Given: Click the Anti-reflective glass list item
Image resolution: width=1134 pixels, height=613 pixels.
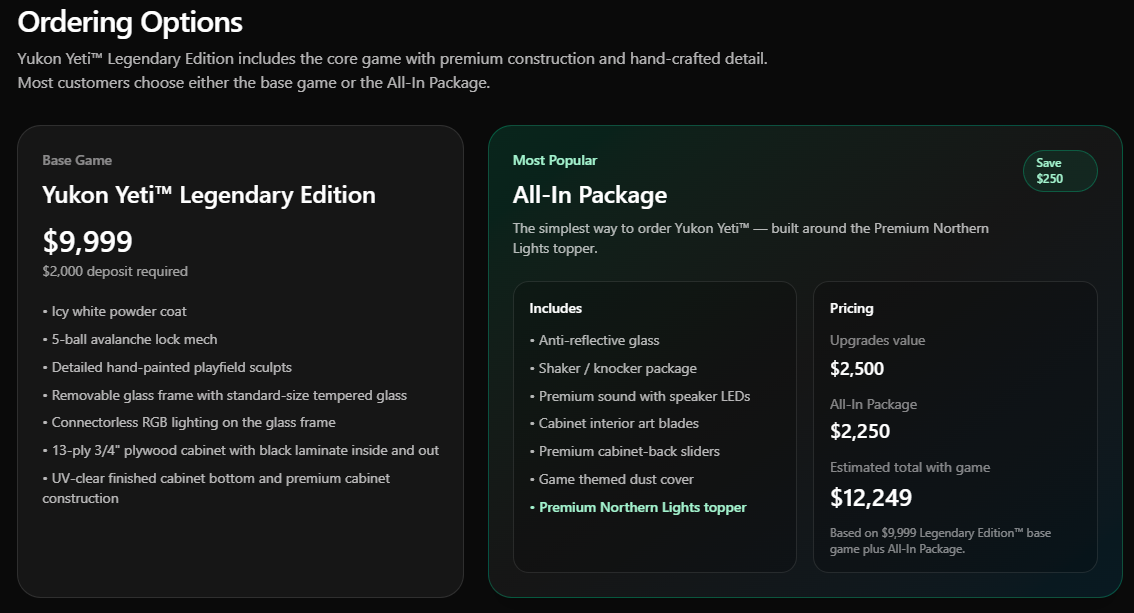Looking at the screenshot, I should (599, 340).
